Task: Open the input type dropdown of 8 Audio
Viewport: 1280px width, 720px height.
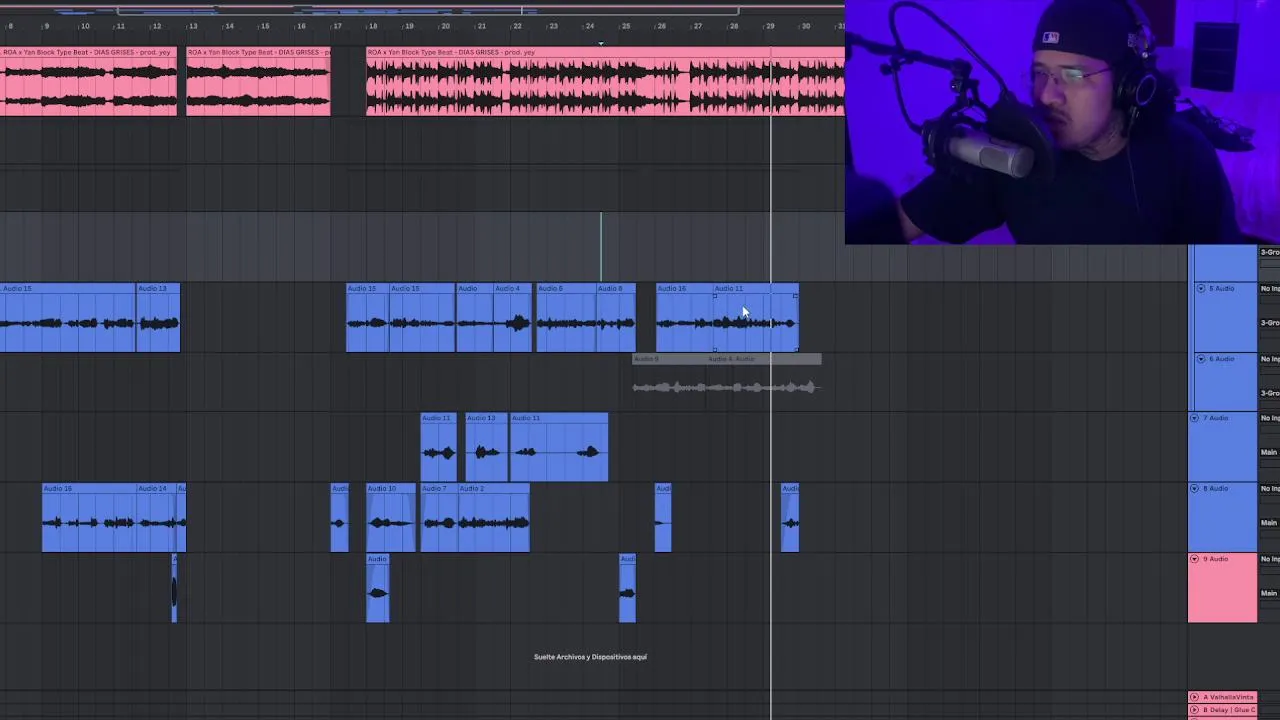Action: coord(1270,488)
